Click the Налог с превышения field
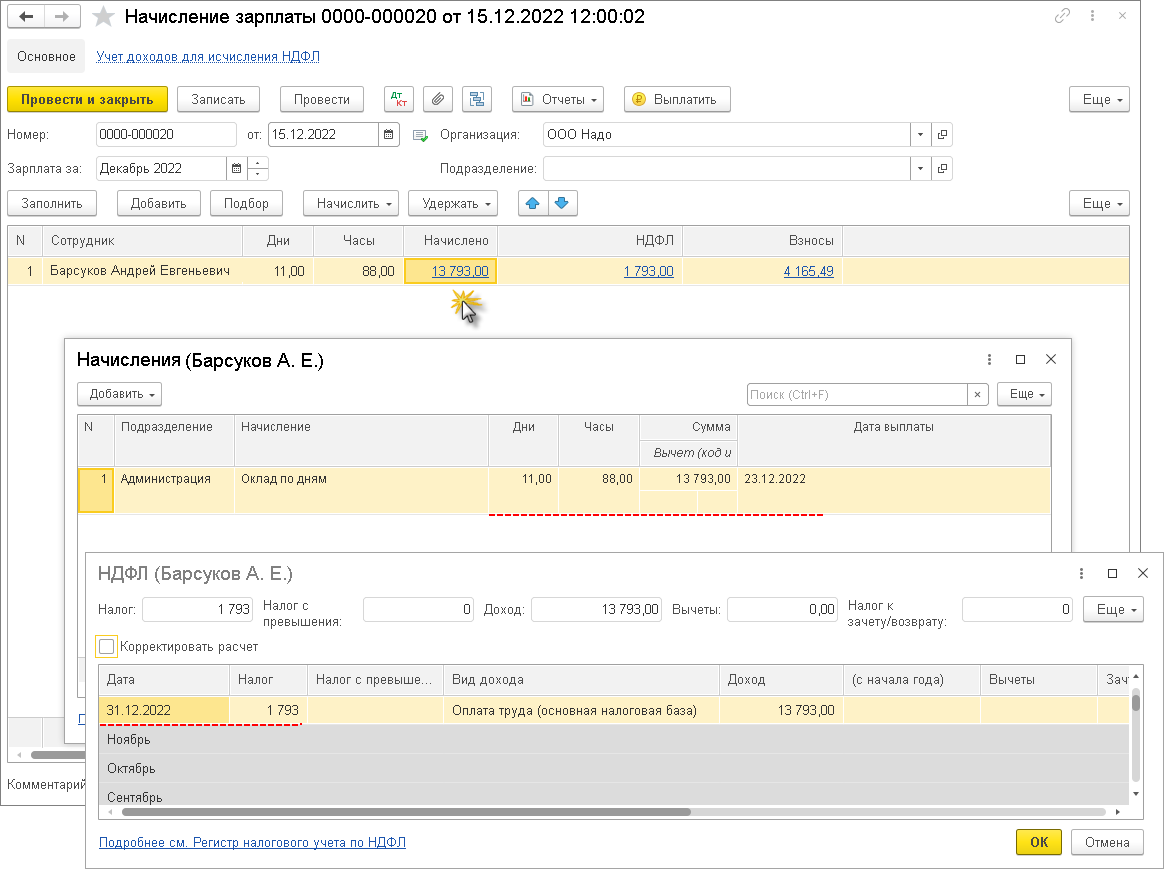 pyautogui.click(x=419, y=609)
